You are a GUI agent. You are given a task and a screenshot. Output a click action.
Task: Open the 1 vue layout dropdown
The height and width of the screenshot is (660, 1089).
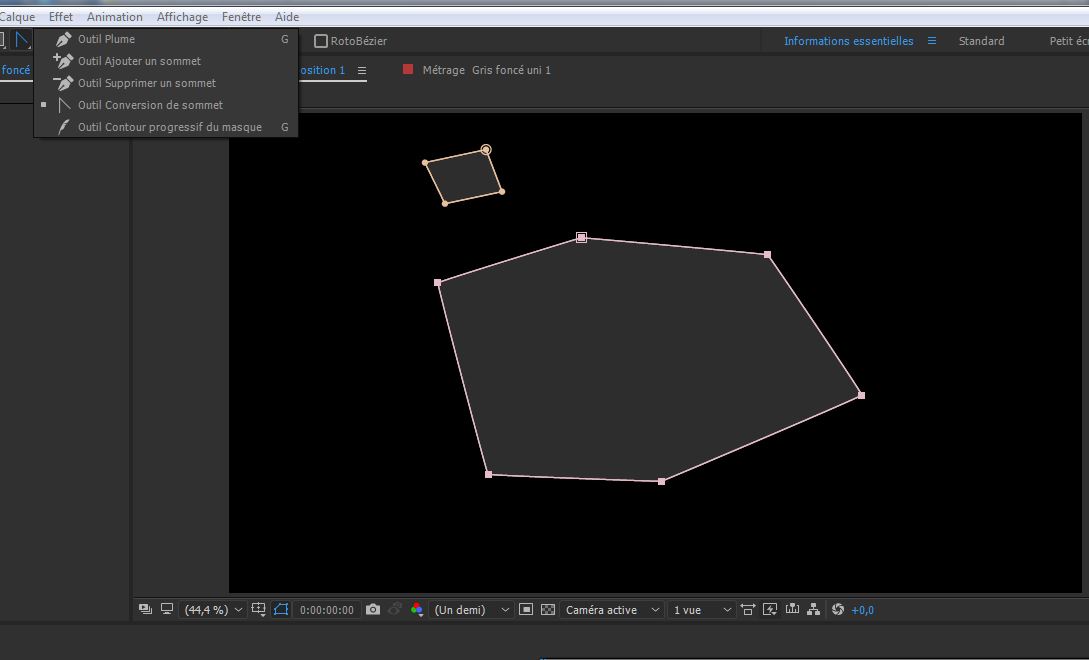[x=699, y=609]
